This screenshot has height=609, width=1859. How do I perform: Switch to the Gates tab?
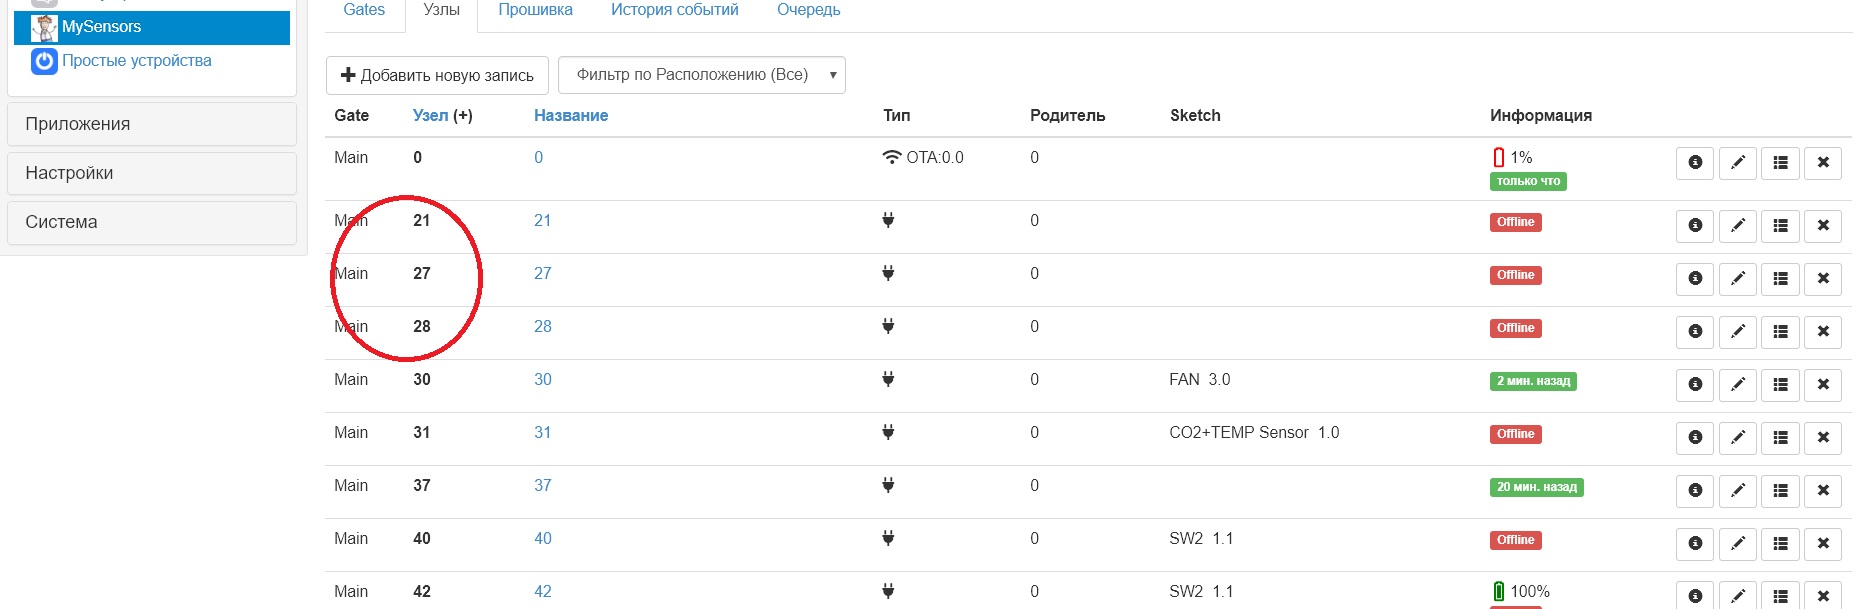364,10
